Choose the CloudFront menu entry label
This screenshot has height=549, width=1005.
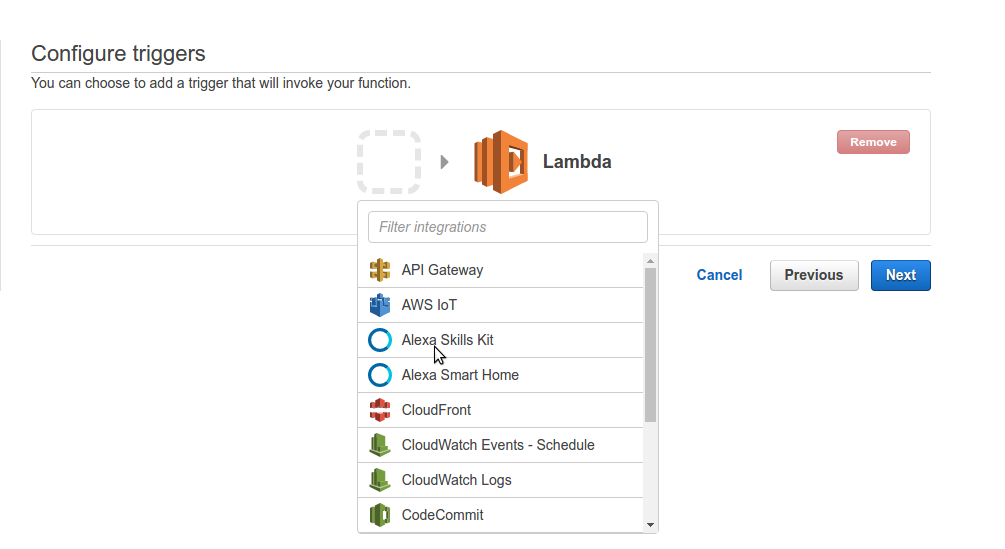pos(436,410)
